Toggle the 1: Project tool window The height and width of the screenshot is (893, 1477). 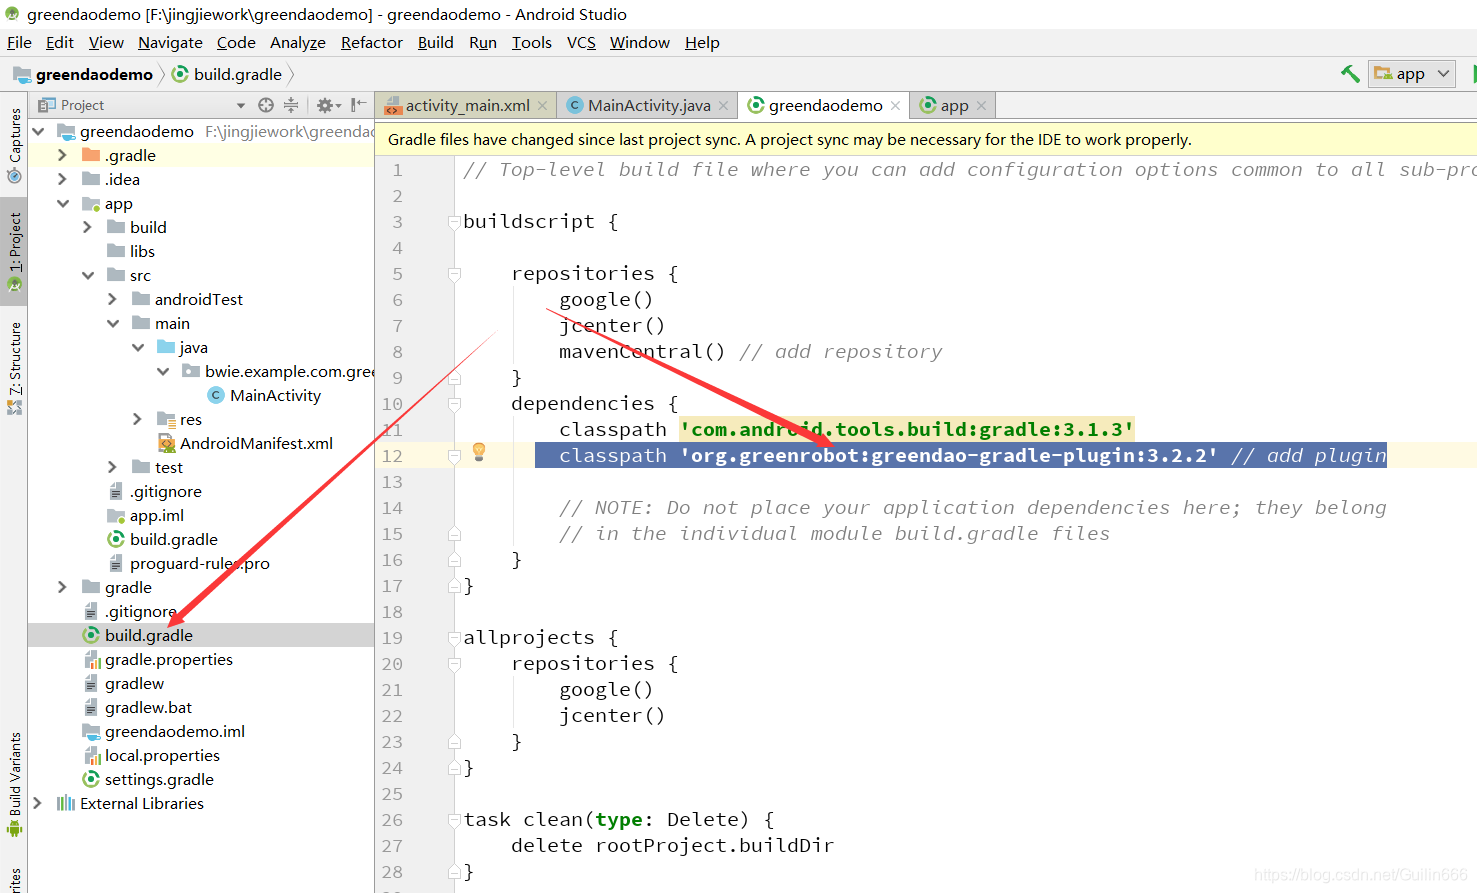coord(14,252)
